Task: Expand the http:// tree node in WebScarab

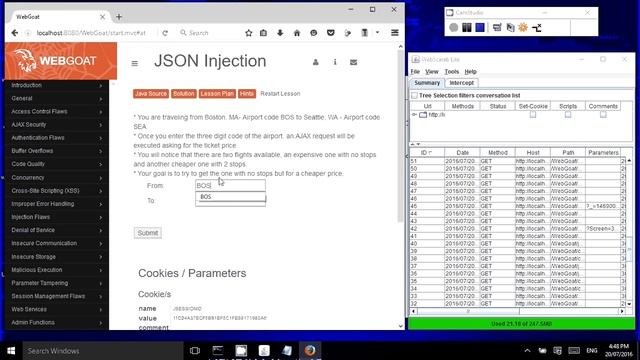Action: 414,115
